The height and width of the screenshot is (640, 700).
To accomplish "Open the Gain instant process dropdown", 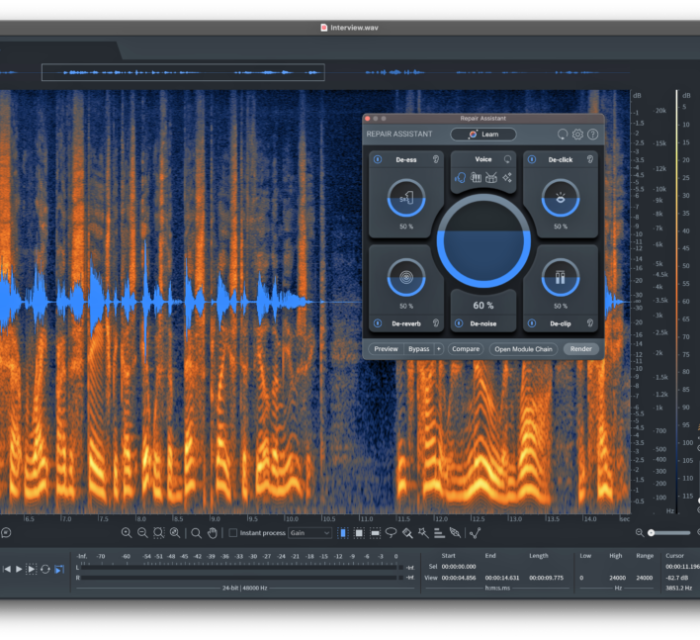I will pos(310,533).
